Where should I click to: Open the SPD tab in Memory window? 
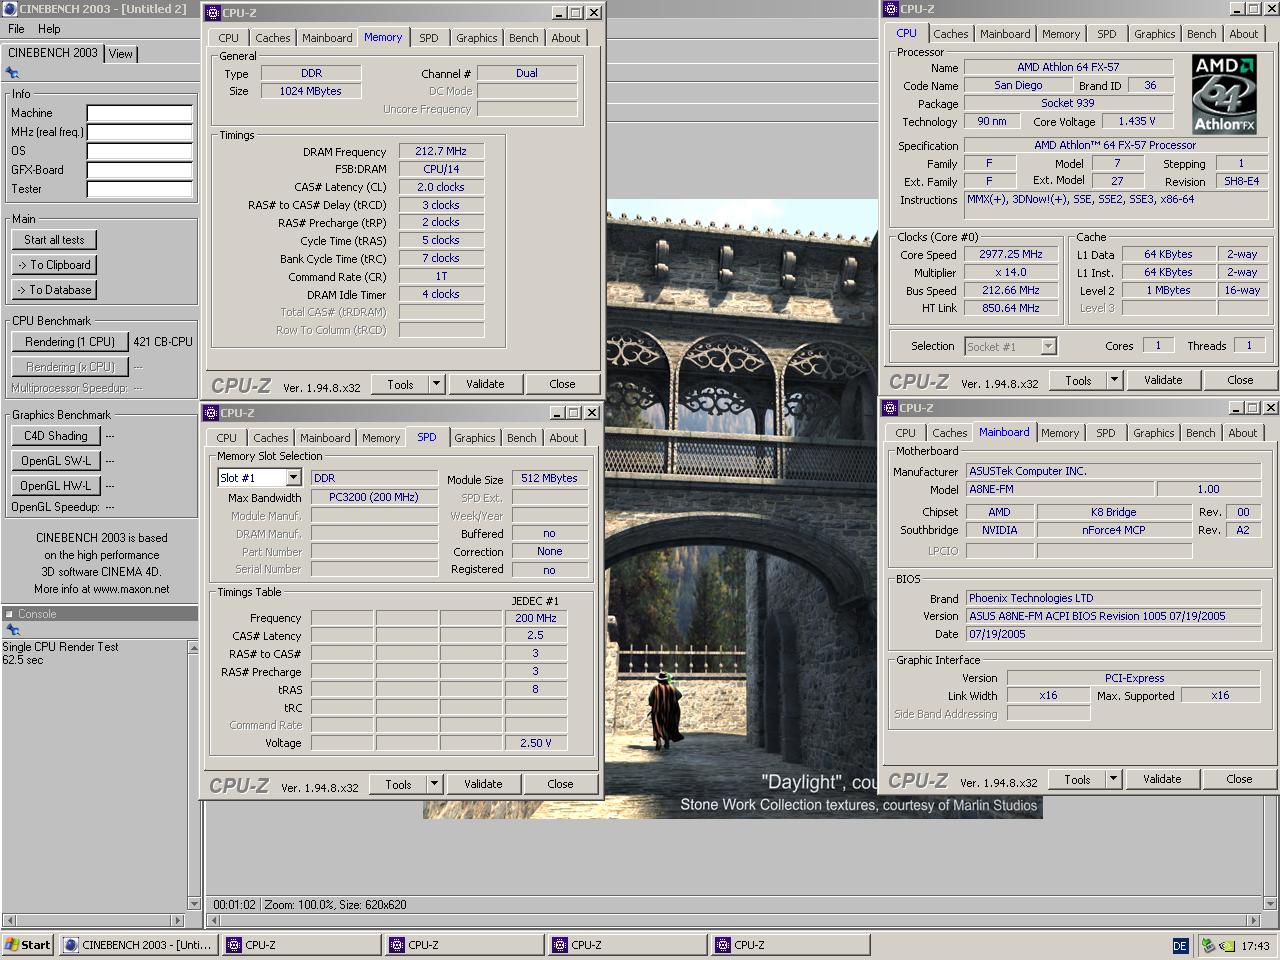coord(429,38)
